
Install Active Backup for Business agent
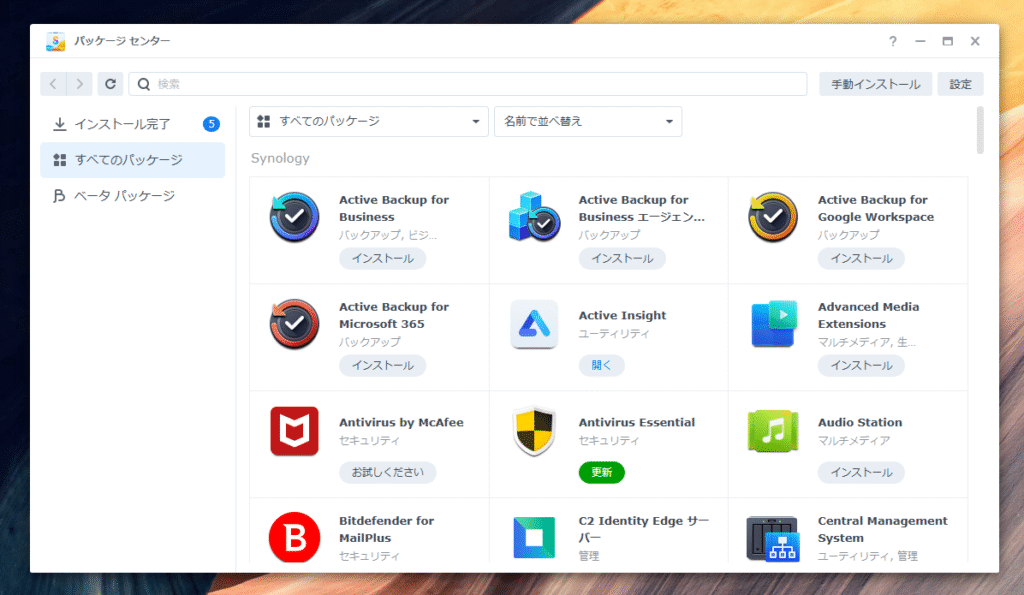[622, 259]
